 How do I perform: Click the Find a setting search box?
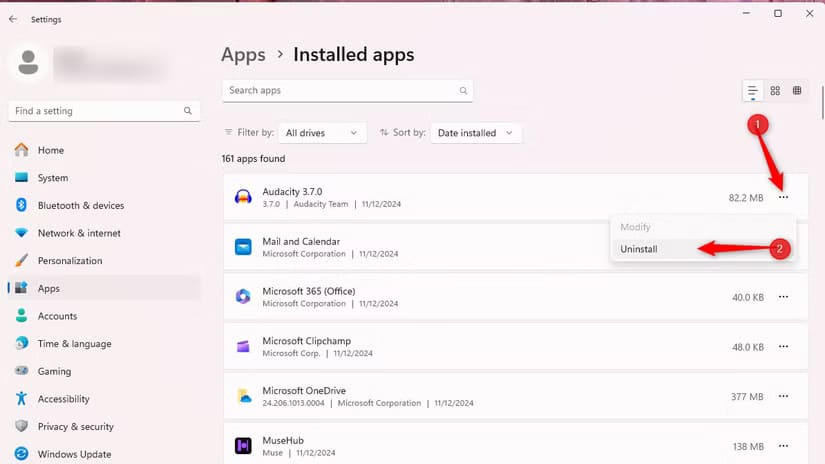[104, 111]
